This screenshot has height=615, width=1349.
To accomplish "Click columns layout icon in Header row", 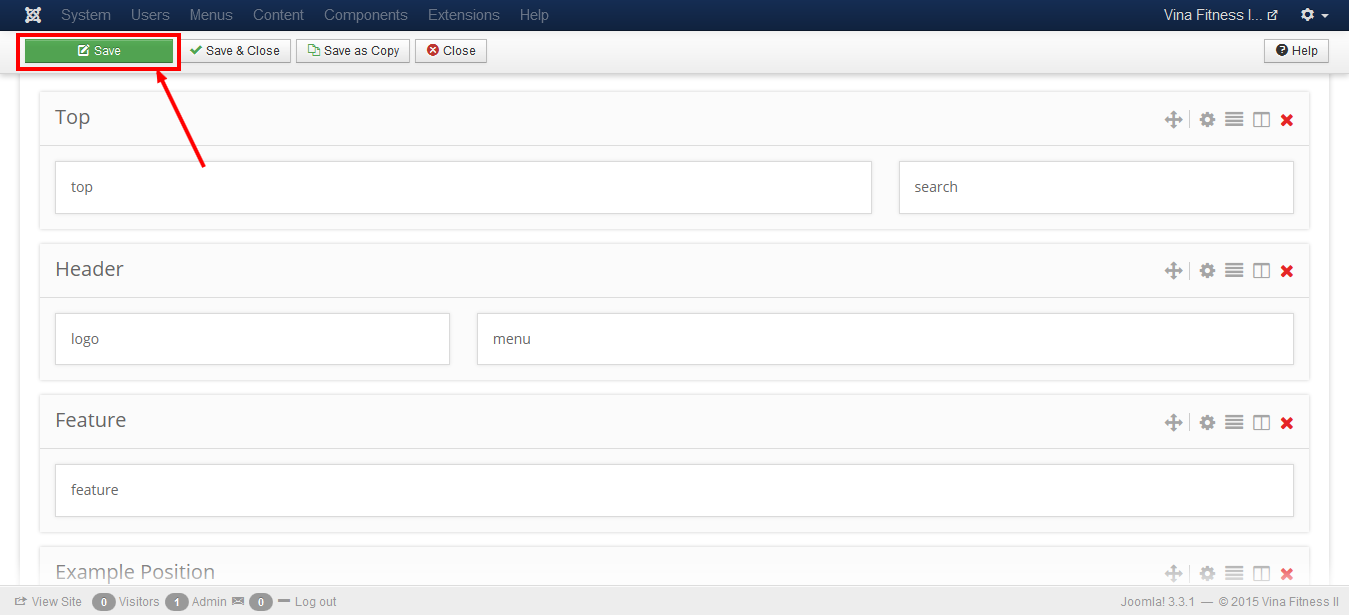I will click(x=1261, y=271).
